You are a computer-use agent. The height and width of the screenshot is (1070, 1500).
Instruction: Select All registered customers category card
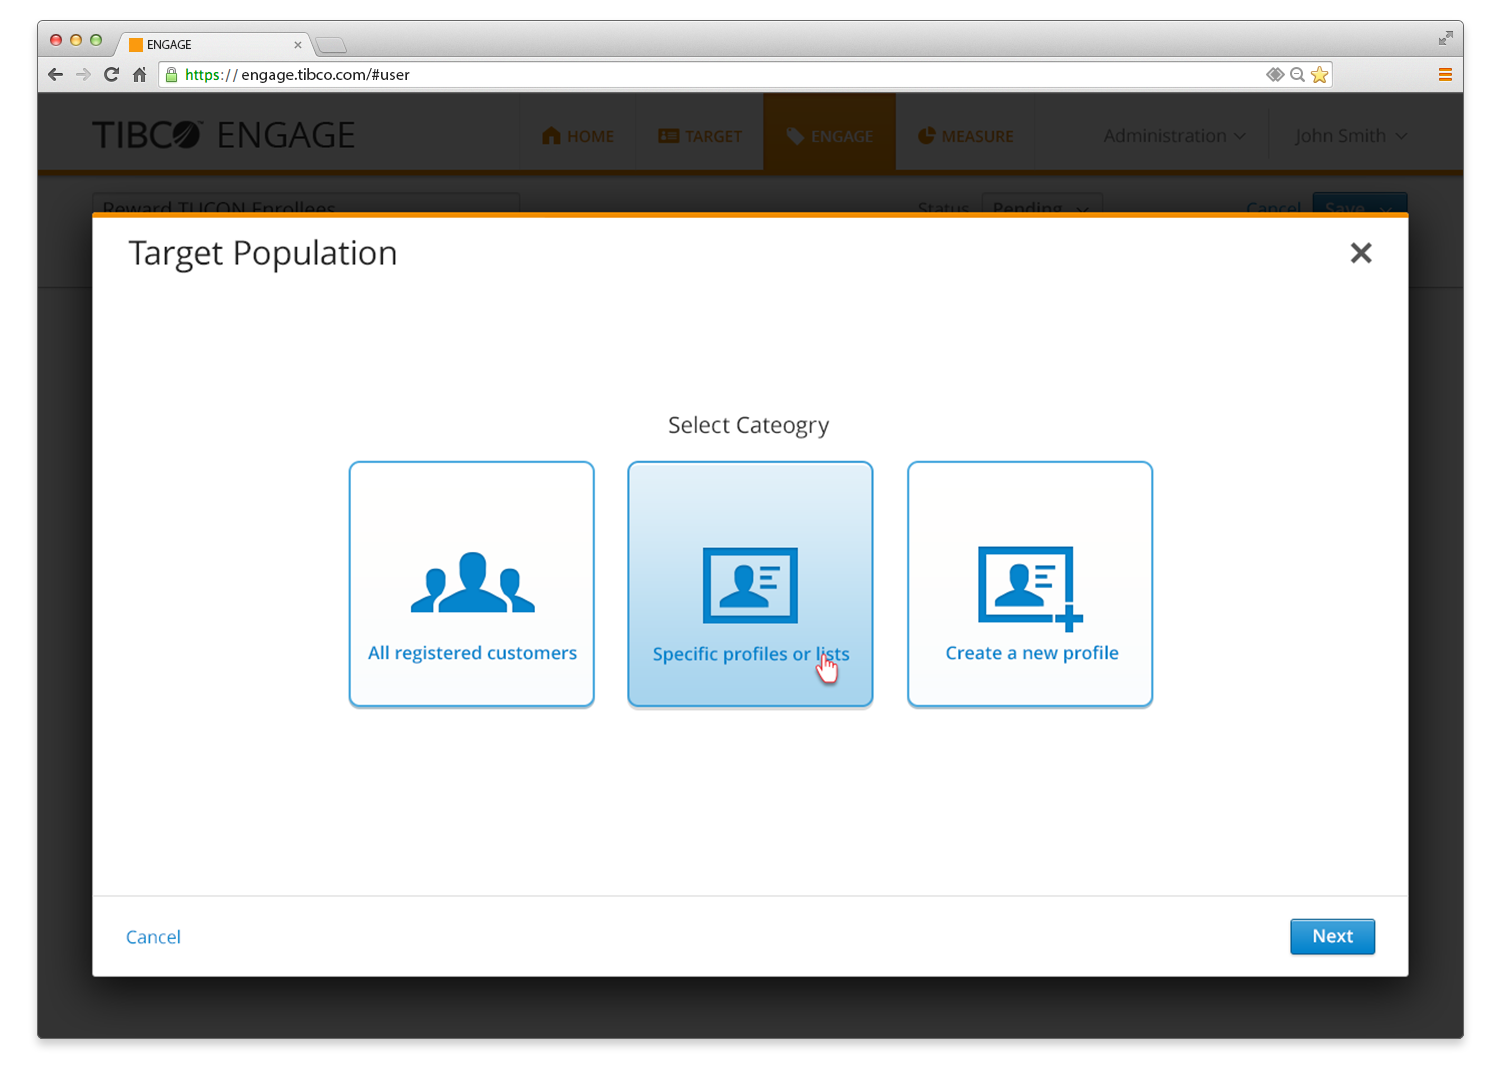pos(472,584)
